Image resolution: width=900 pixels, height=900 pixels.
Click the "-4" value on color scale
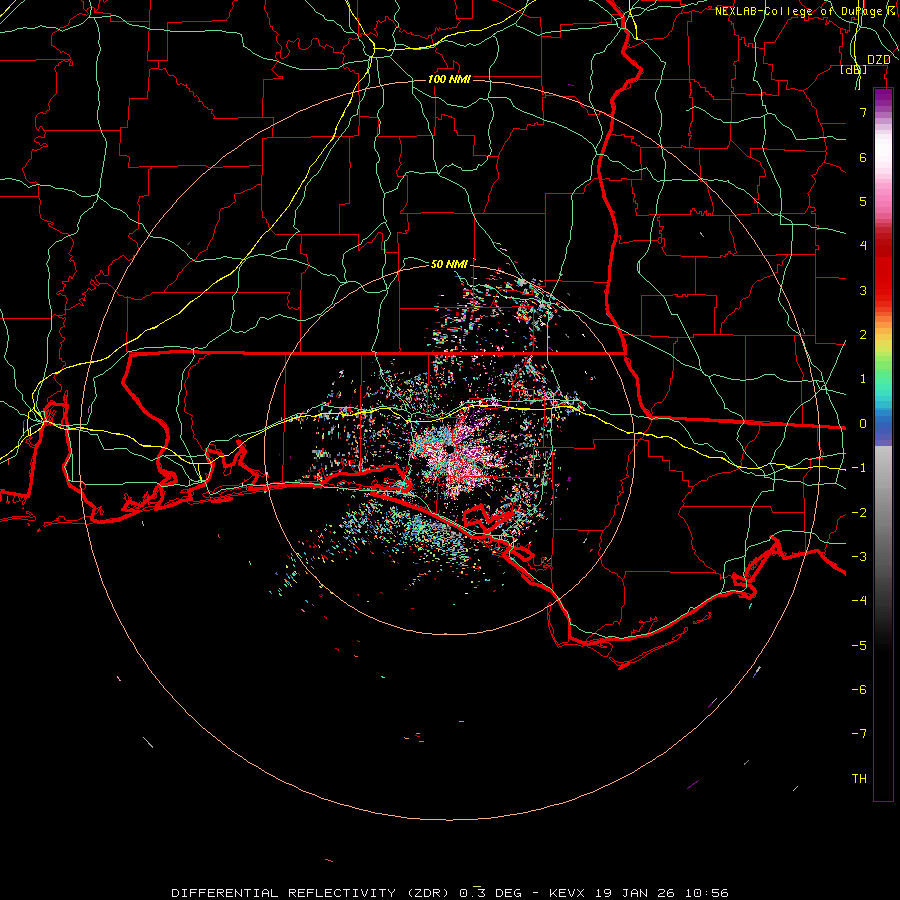click(859, 601)
